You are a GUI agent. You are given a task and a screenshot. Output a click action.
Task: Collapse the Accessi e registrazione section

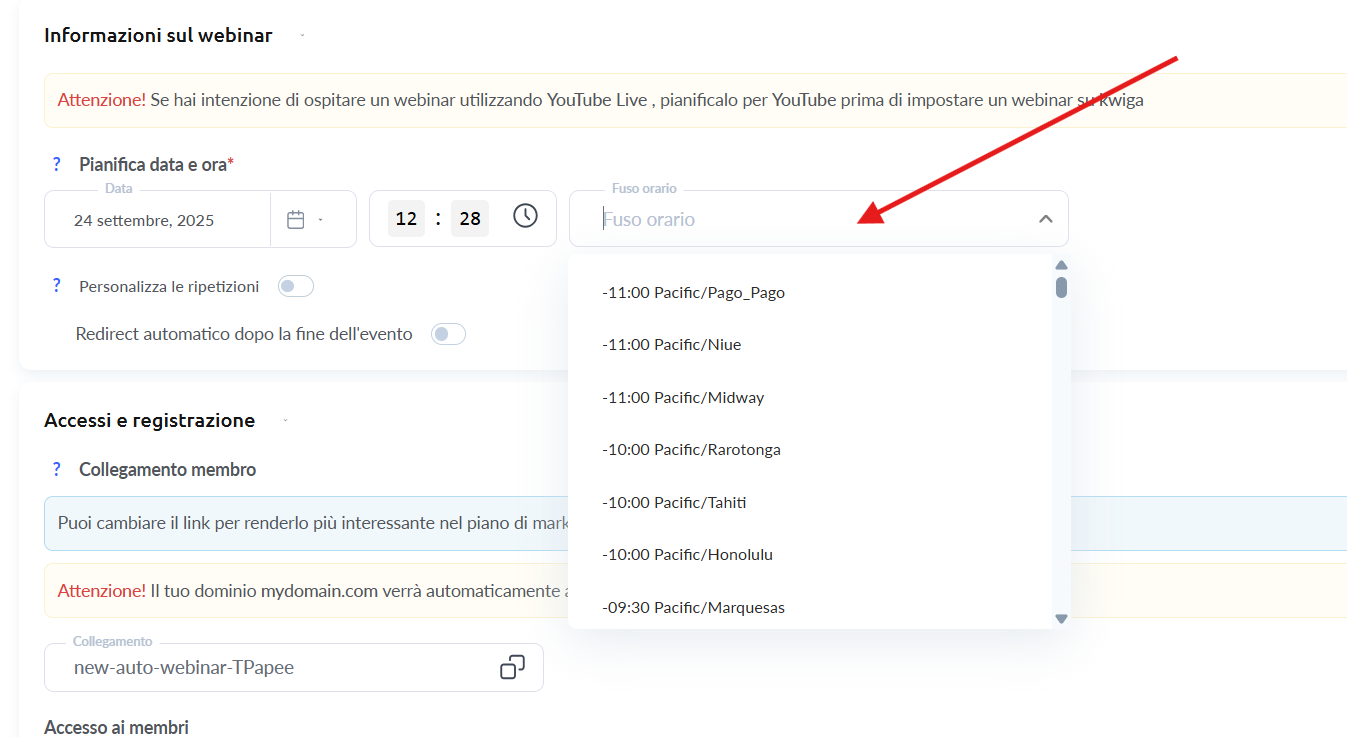point(285,421)
